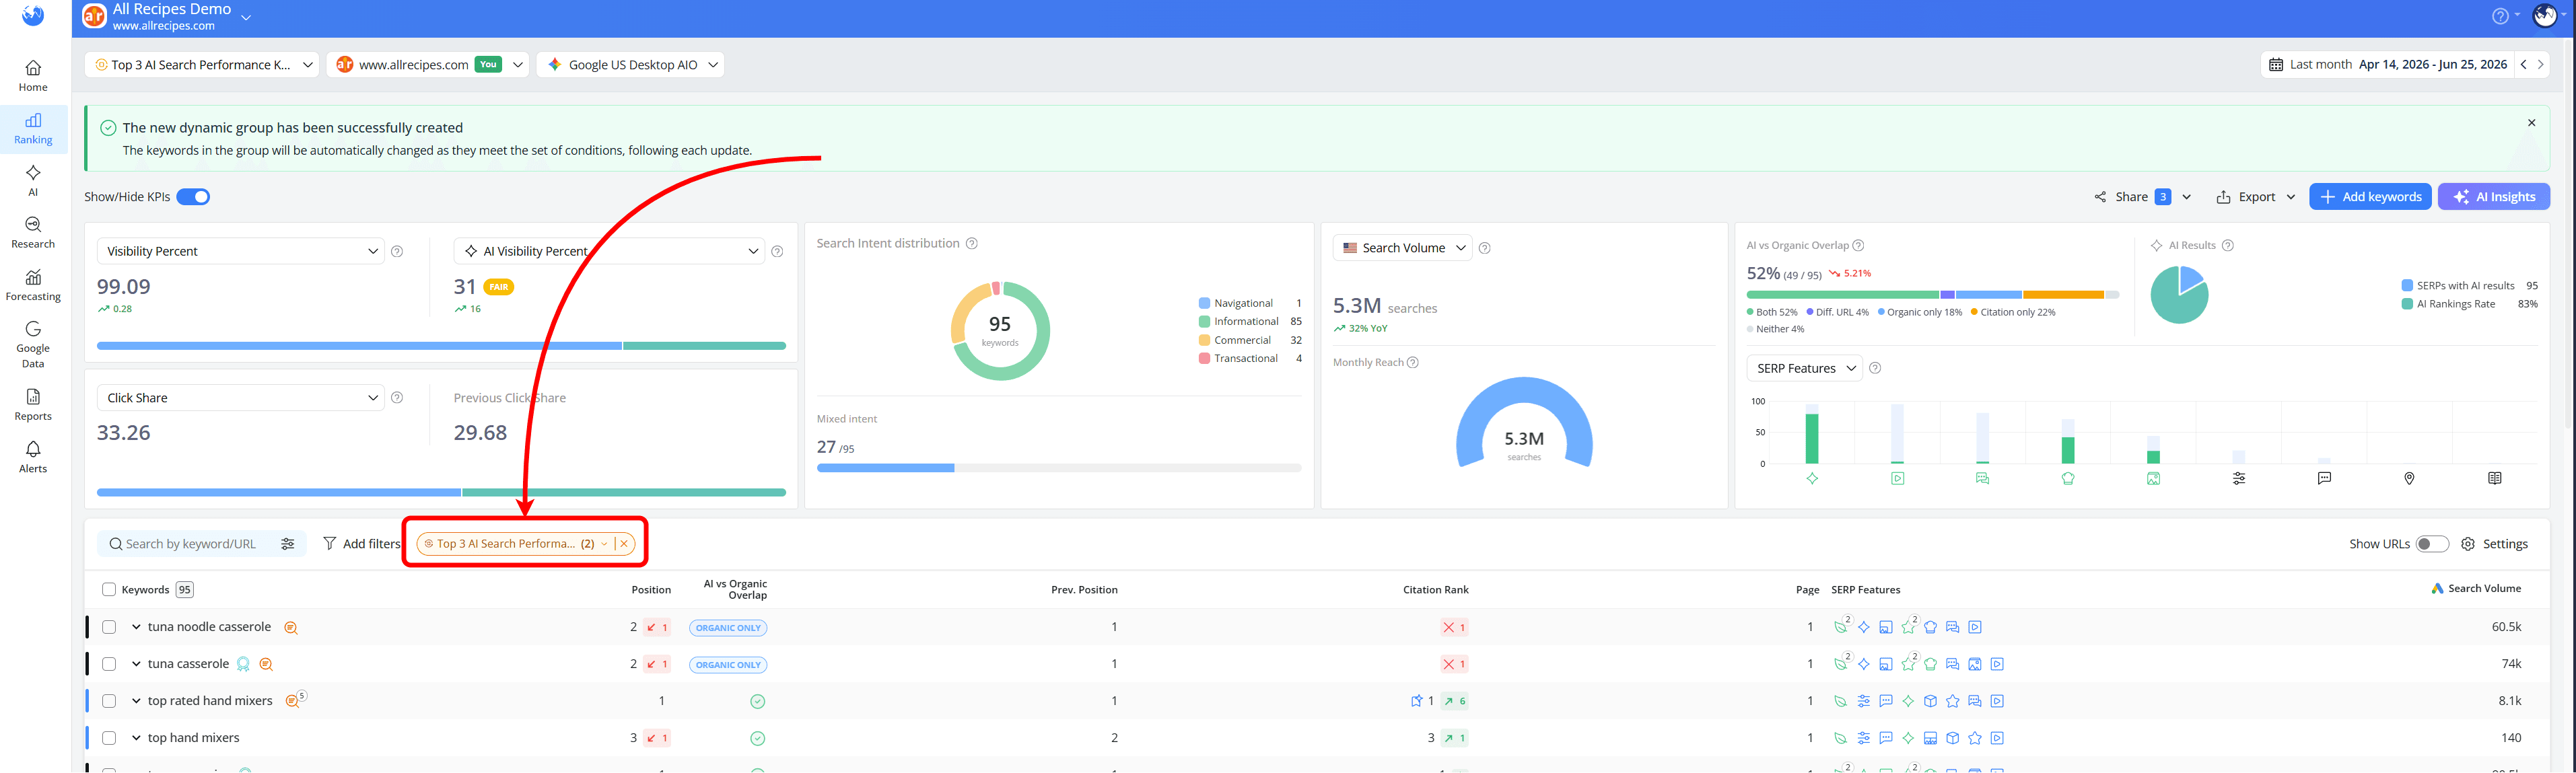Open the Click Share KPI dropdown

click(x=241, y=398)
